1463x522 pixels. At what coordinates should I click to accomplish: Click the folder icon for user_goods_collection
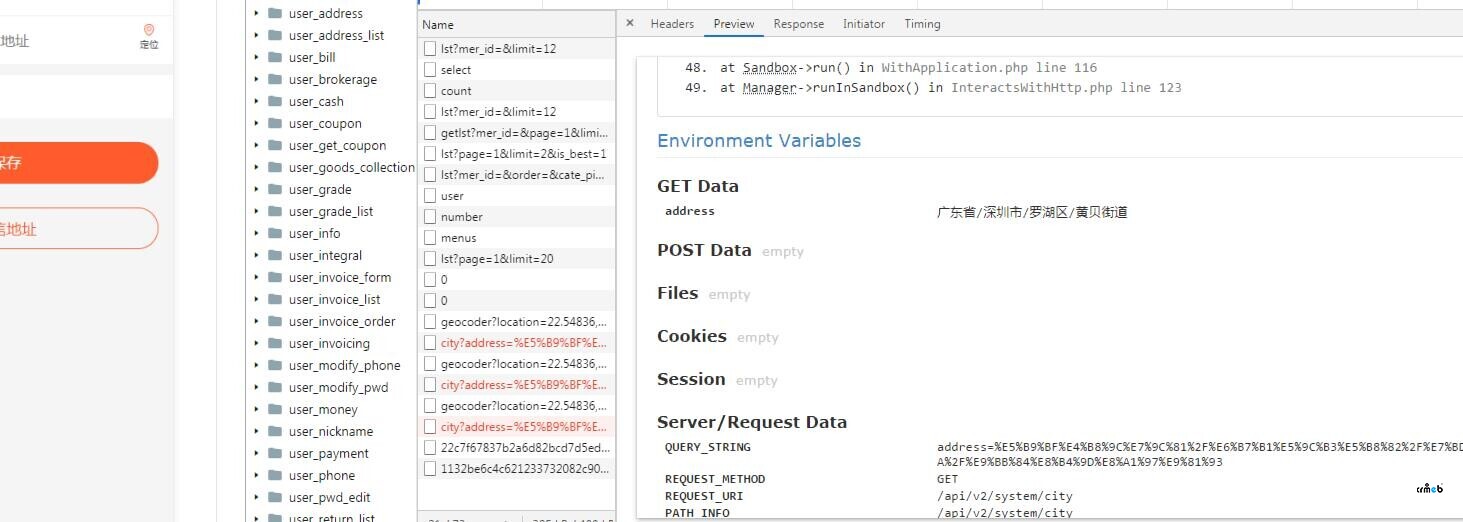pyautogui.click(x=275, y=167)
